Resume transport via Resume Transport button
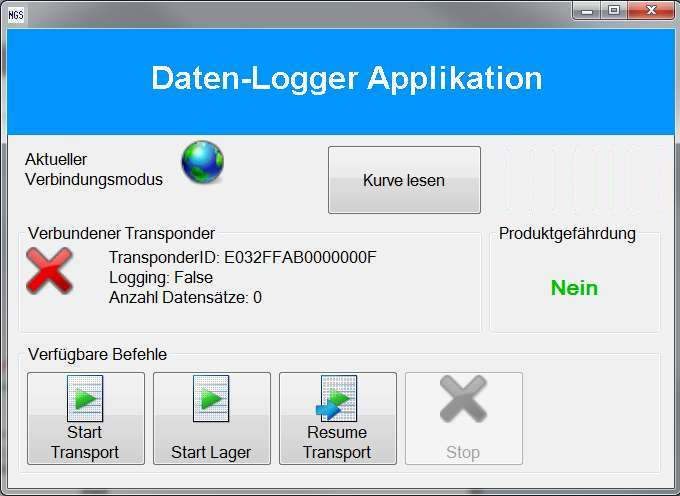680x496 pixels. pyautogui.click(x=338, y=418)
